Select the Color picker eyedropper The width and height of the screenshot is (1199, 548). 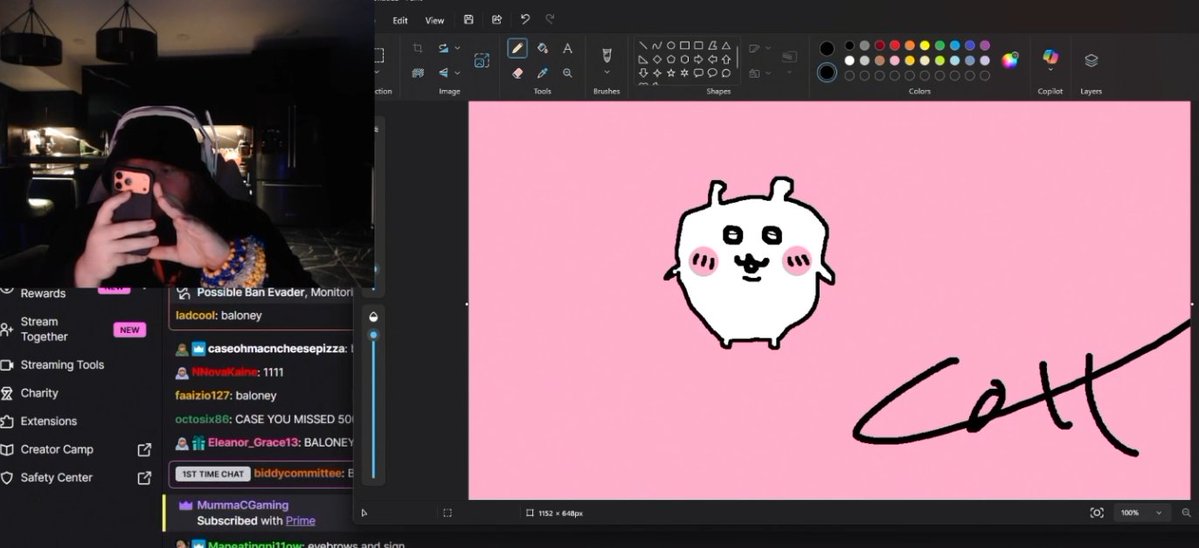point(542,73)
